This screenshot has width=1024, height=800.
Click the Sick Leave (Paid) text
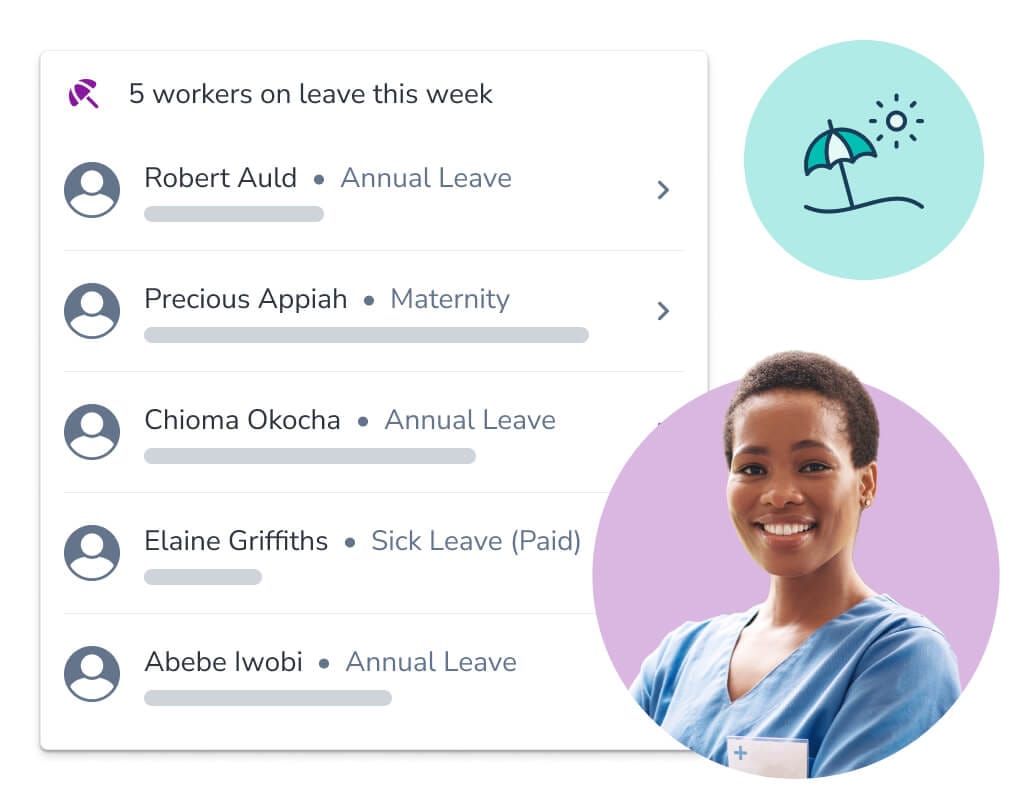pyautogui.click(x=476, y=541)
